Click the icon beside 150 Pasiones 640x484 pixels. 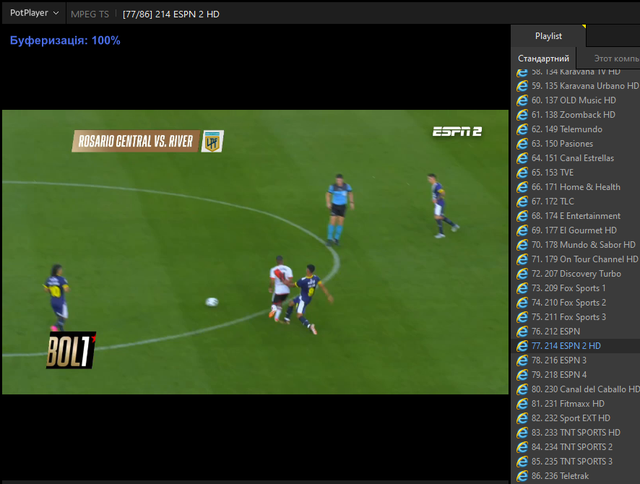coord(522,144)
